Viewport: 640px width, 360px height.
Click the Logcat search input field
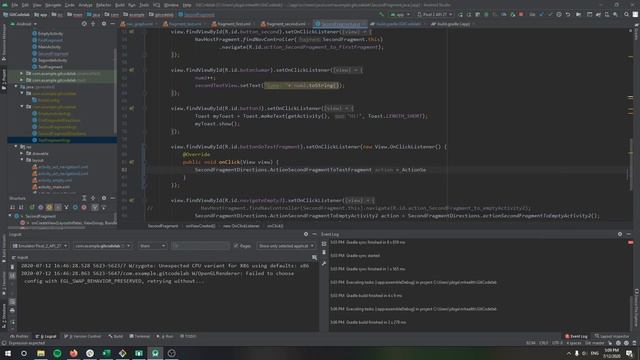click(x=200, y=246)
